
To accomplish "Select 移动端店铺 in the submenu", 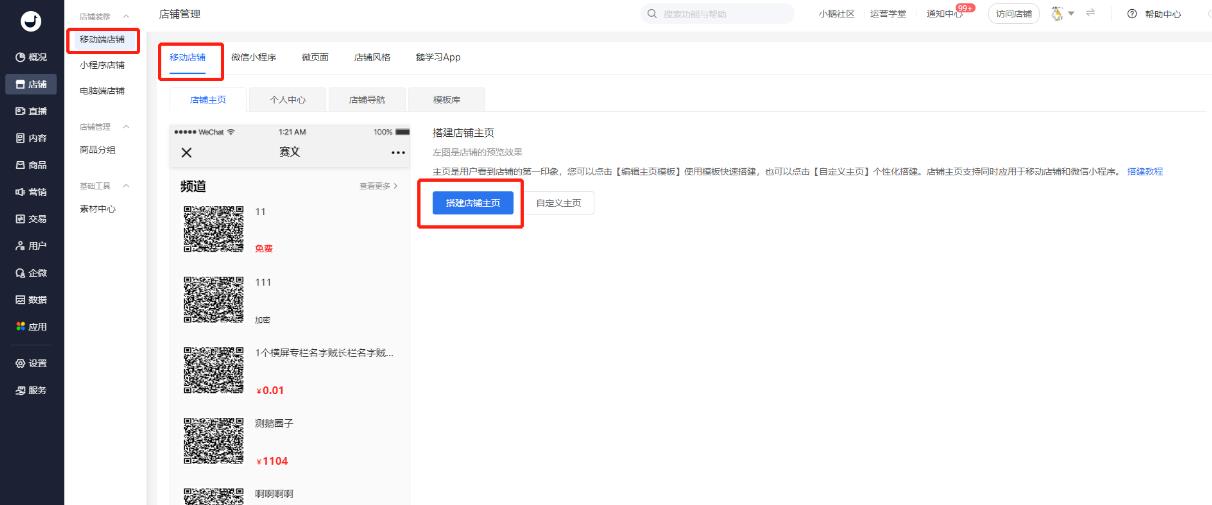I will pos(102,39).
